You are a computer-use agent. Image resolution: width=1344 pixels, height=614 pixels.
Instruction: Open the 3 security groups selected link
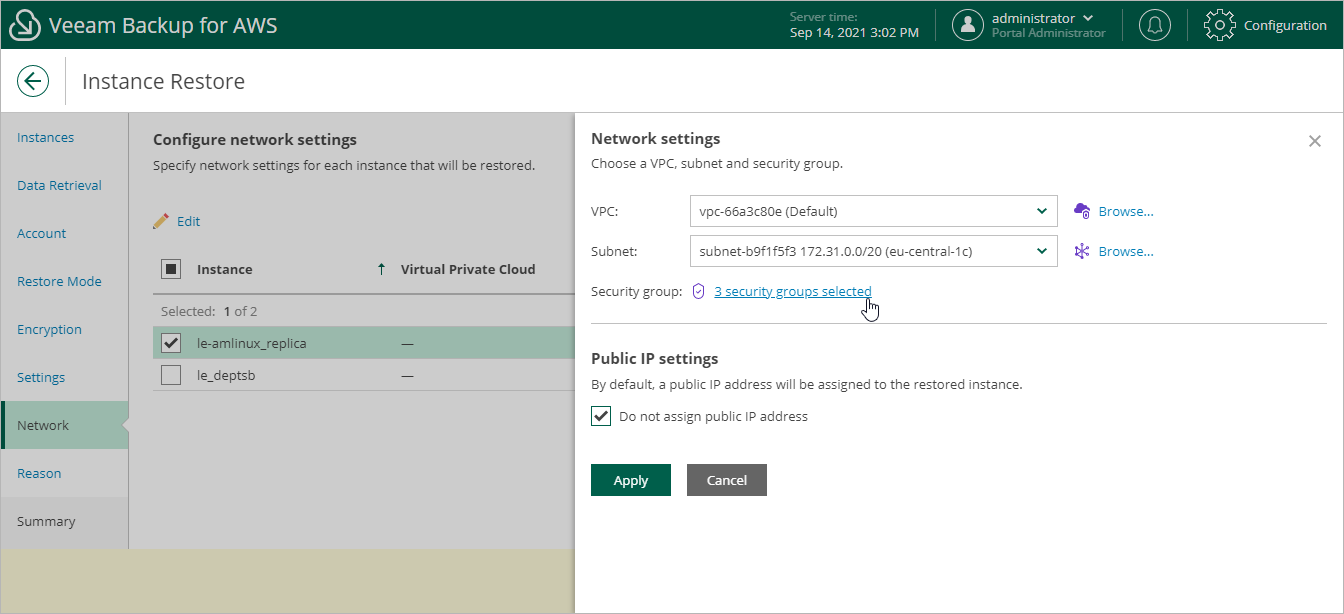point(792,291)
